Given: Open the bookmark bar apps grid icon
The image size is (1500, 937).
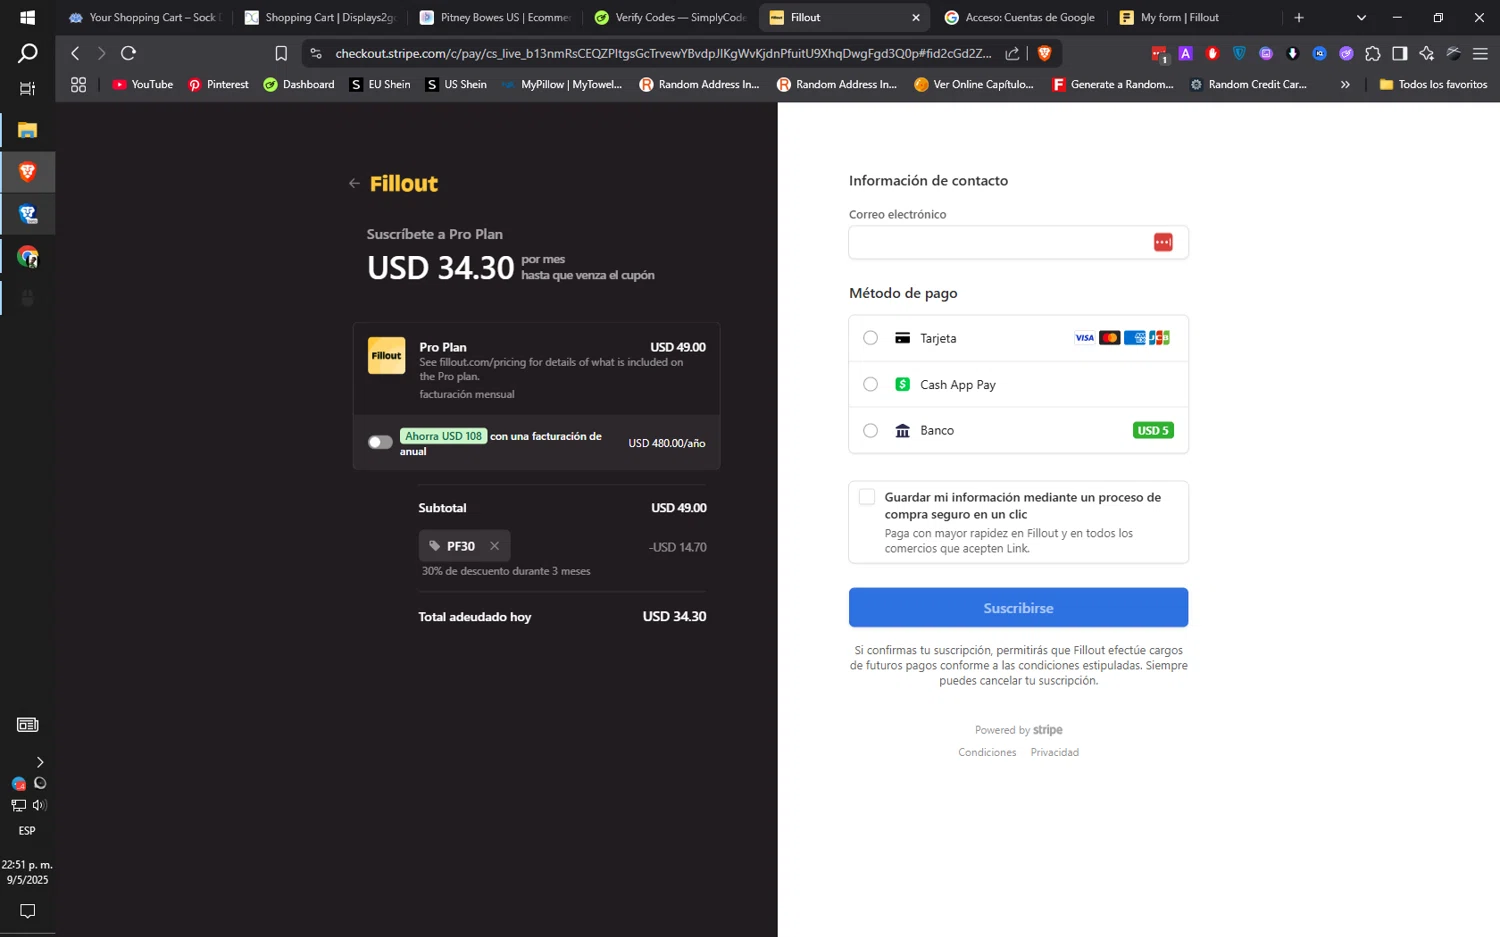Looking at the screenshot, I should (78, 84).
